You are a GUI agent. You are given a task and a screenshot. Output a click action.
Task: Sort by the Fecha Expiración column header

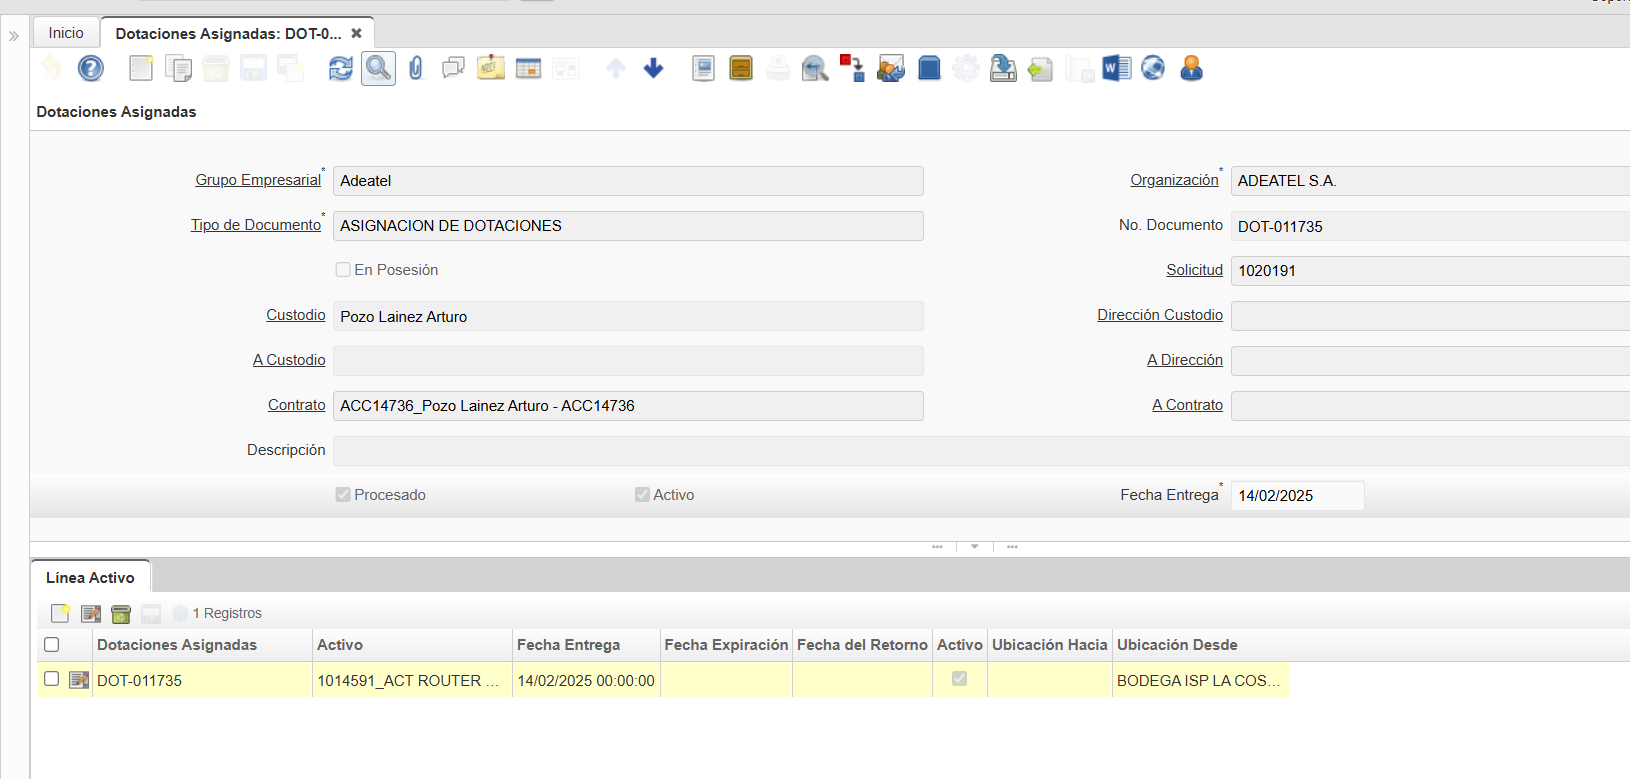pyautogui.click(x=726, y=645)
